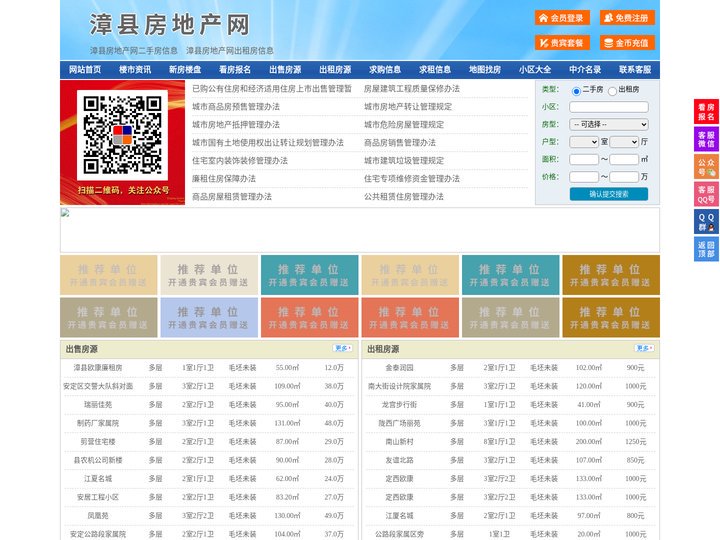Click the 客服微信 purple side icon
Viewport: 720px width, 540px height.
click(706, 139)
